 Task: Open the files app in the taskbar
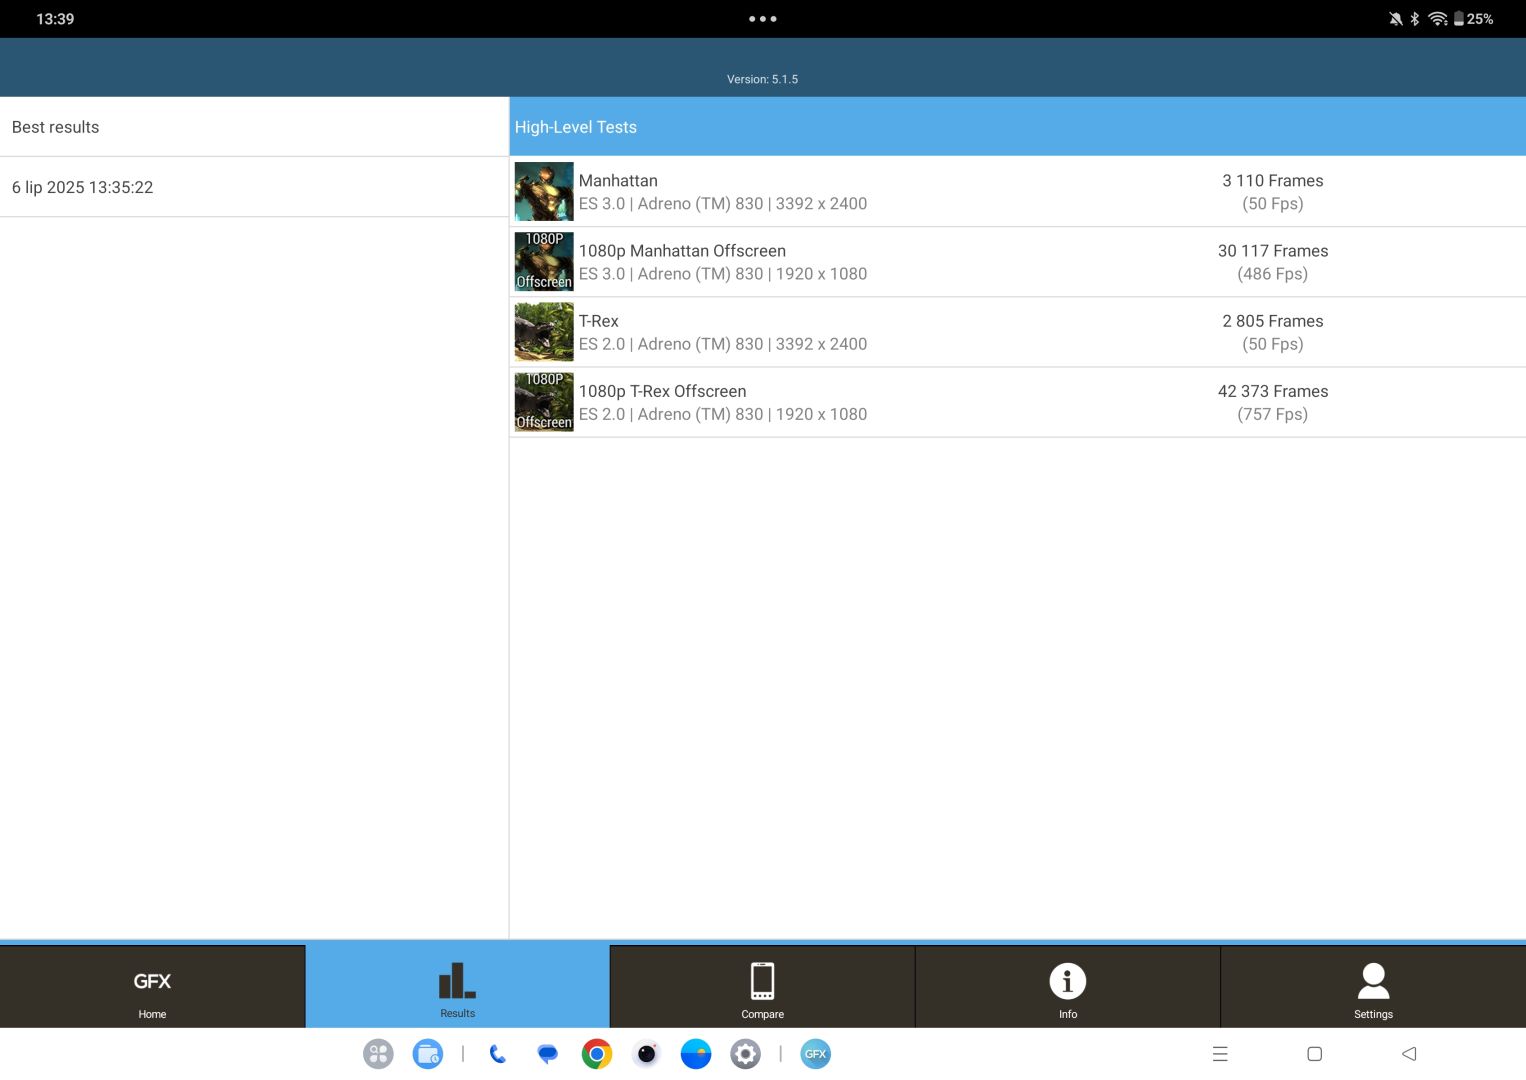pyautogui.click(x=428, y=1054)
